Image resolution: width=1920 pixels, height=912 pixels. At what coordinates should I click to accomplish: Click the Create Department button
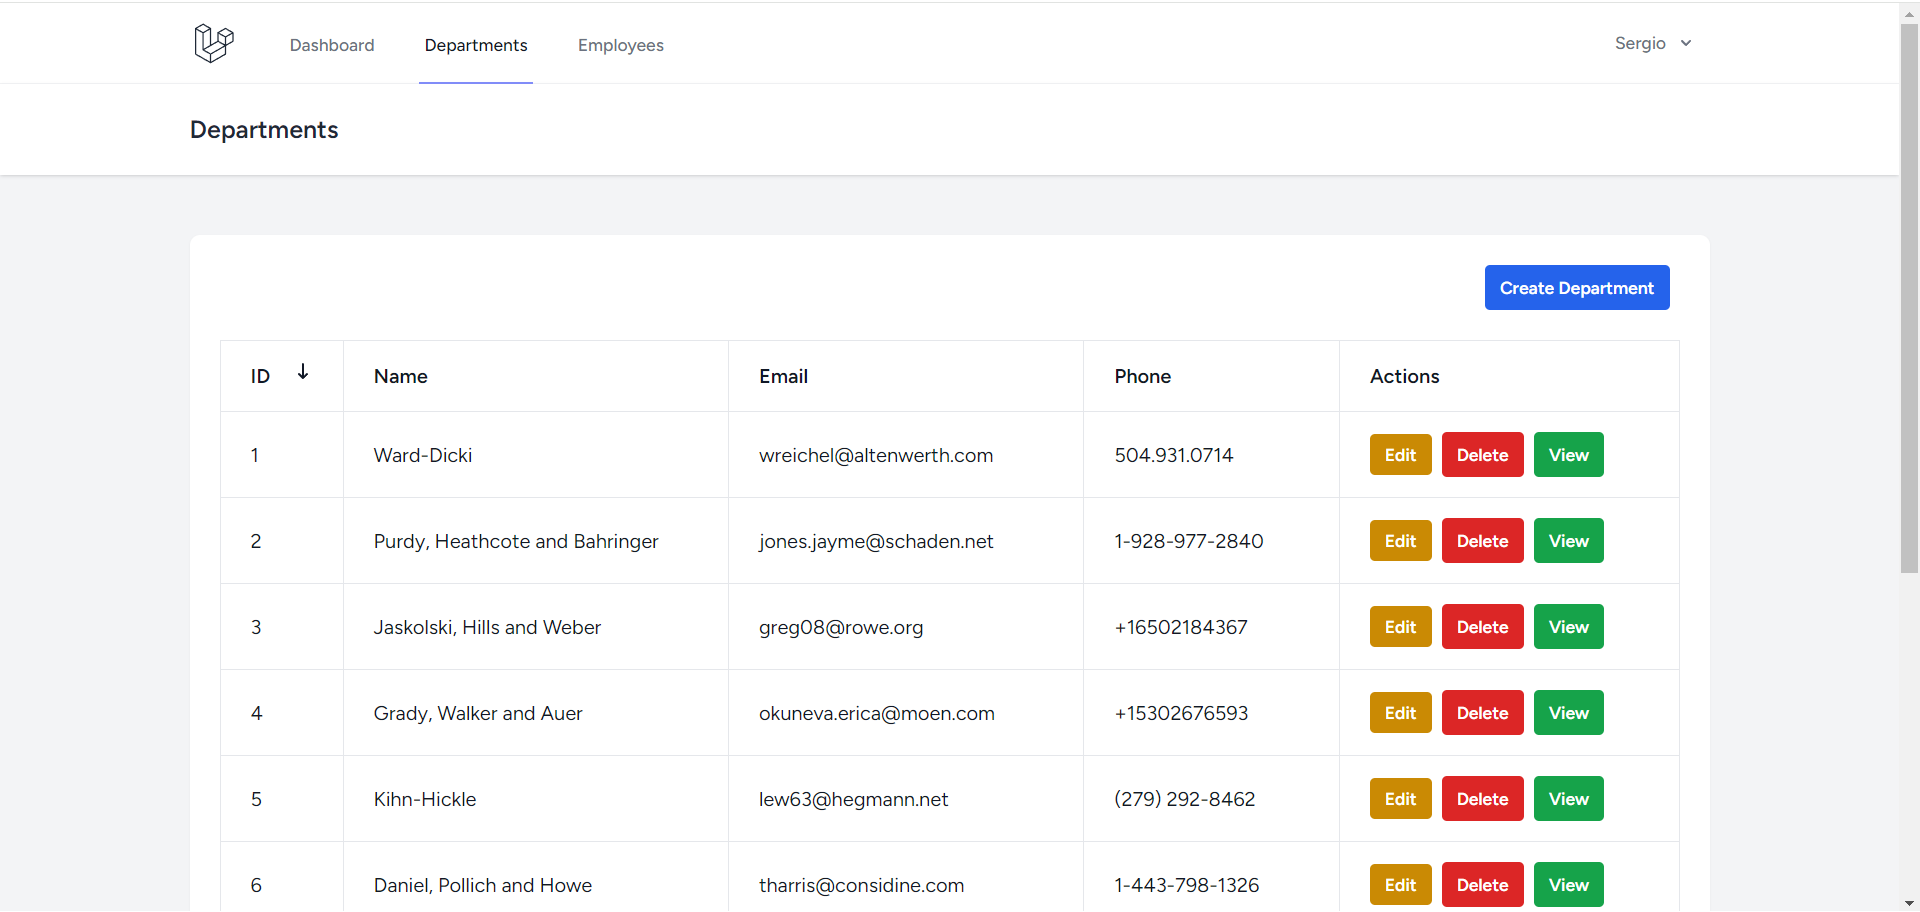click(1576, 287)
